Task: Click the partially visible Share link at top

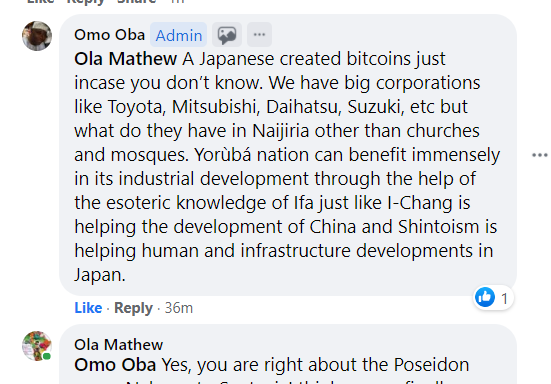Action: click(x=136, y=1)
